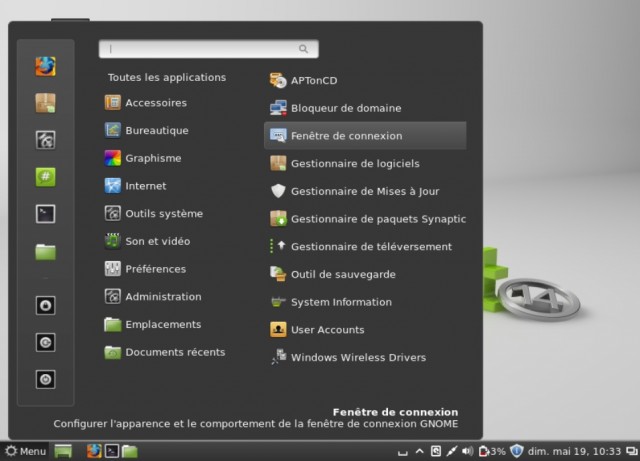
Task: Click the Menu button on the panel
Action: click(25, 451)
